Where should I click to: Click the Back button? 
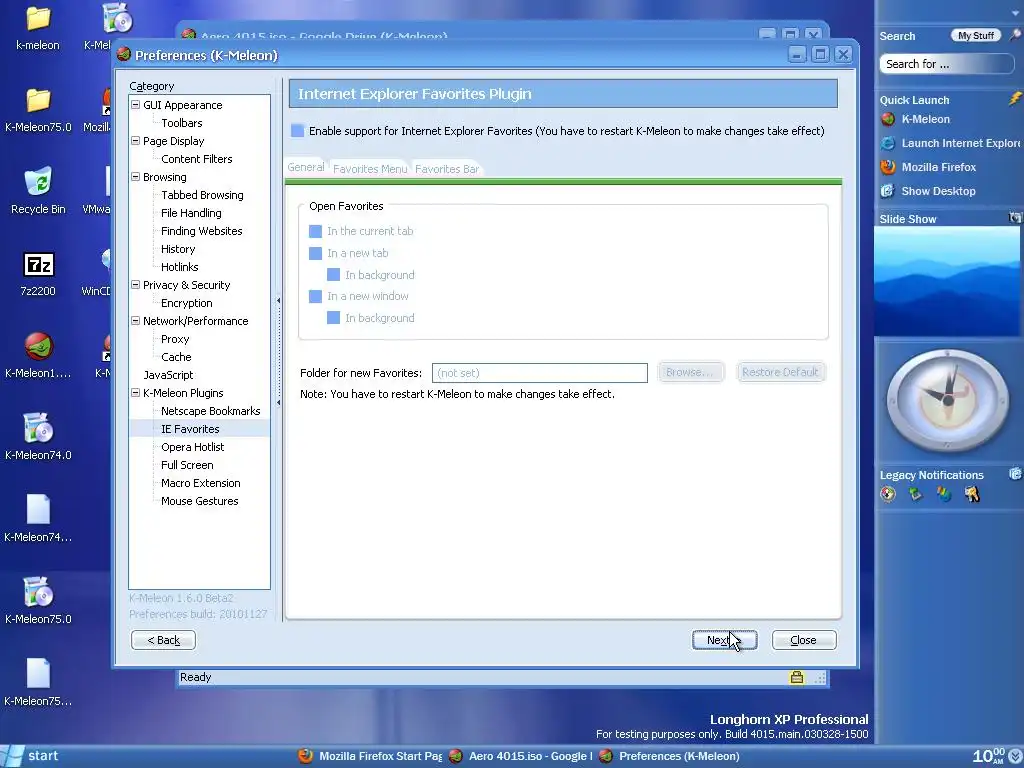pyautogui.click(x=163, y=640)
